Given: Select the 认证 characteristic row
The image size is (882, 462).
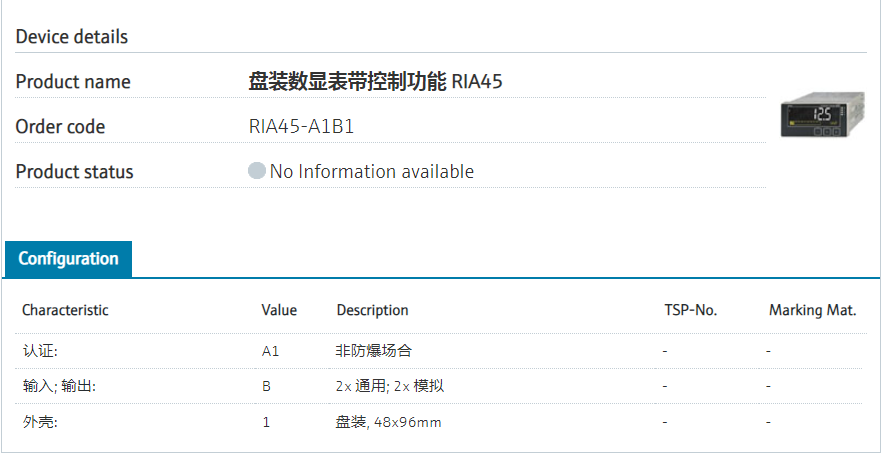Looking at the screenshot, I should coord(40,351).
